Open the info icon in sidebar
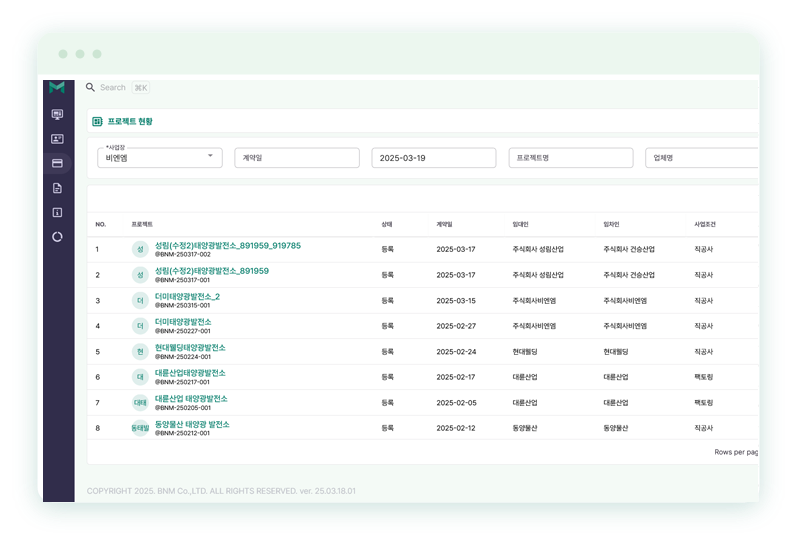This screenshot has width=797, height=545. coord(57,212)
